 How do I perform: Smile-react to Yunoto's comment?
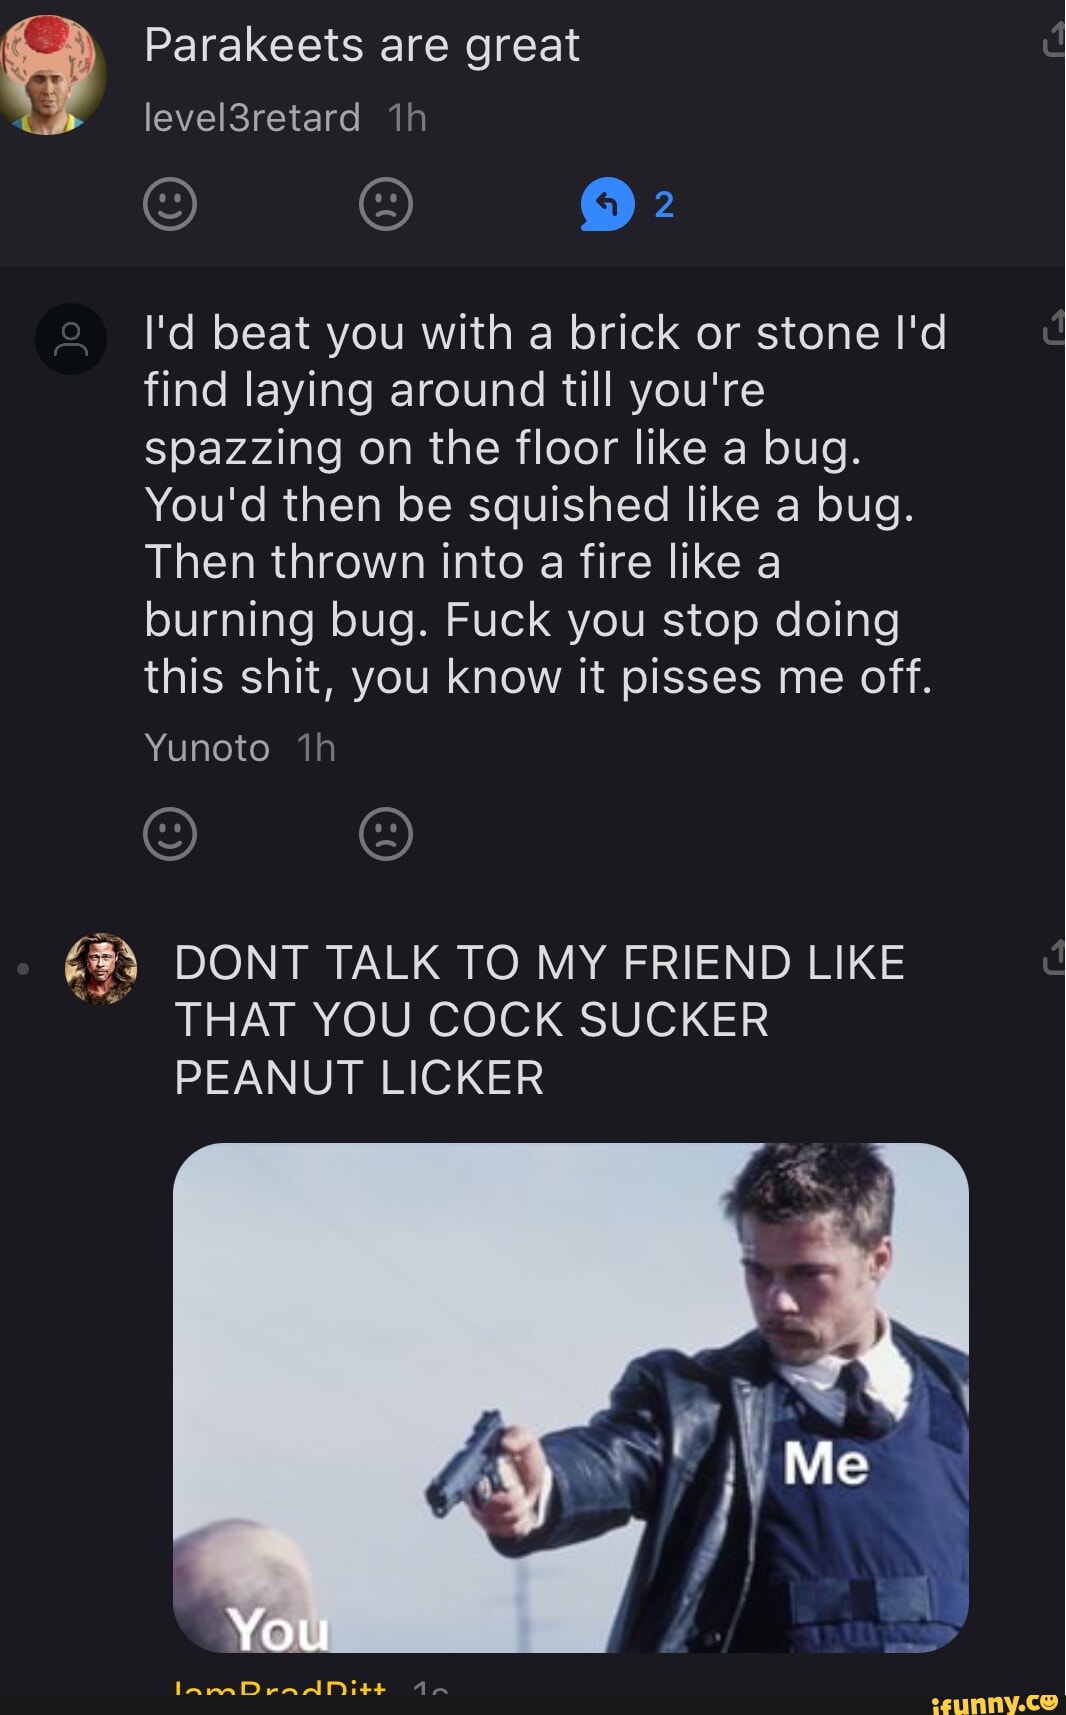170,834
